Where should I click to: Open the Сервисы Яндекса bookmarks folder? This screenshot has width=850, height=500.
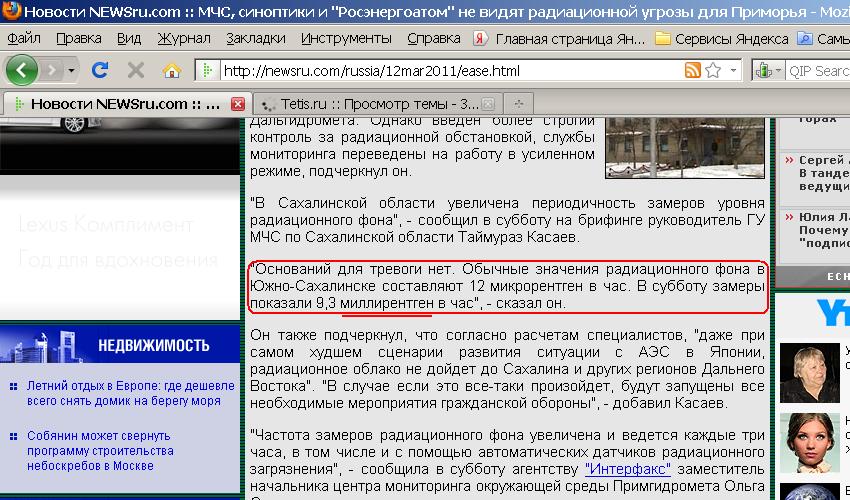coord(722,39)
